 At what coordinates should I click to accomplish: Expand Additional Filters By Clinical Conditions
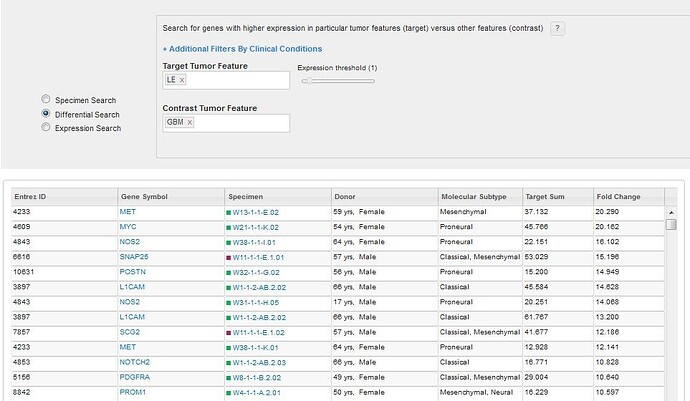[x=242, y=49]
